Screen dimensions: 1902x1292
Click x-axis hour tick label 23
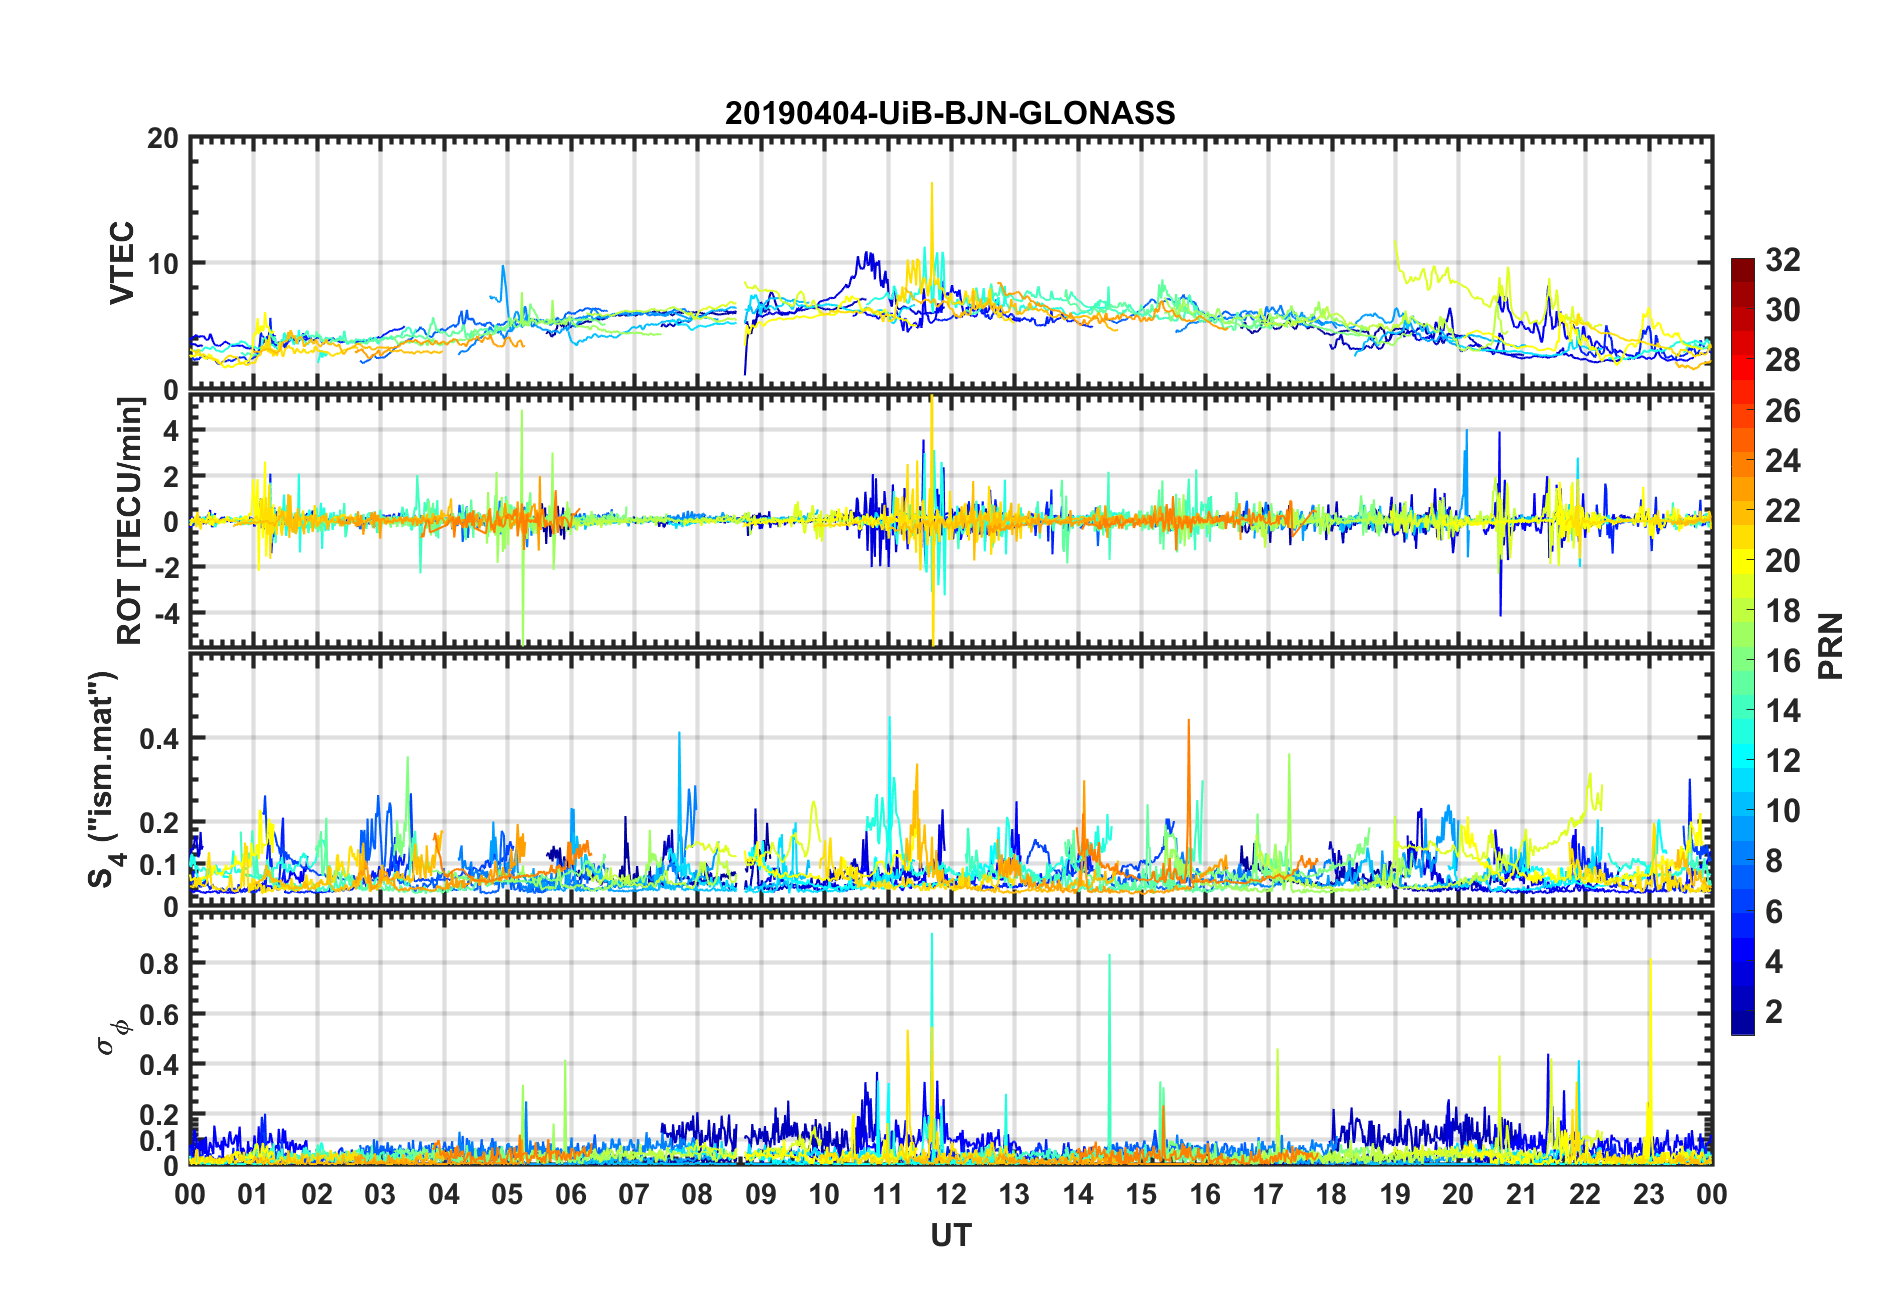[1649, 1195]
